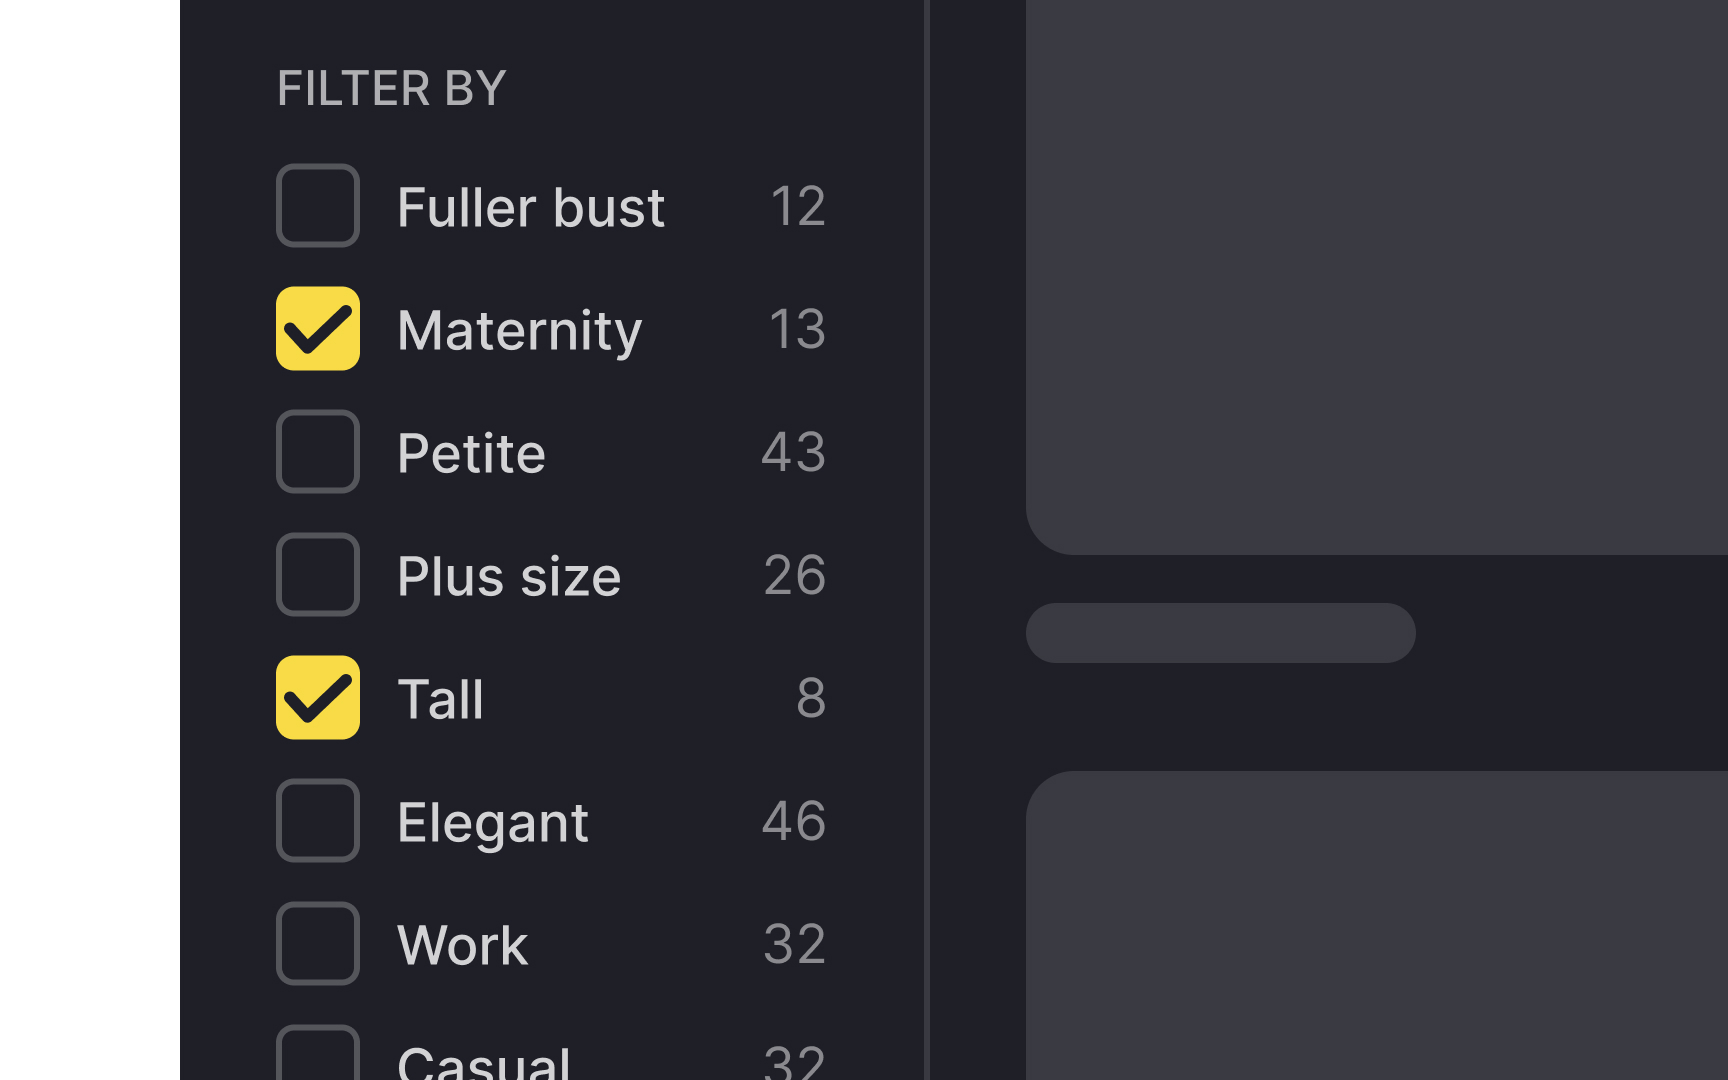
Task: Toggle the Elegant filter on
Action: pyautogui.click(x=317, y=820)
